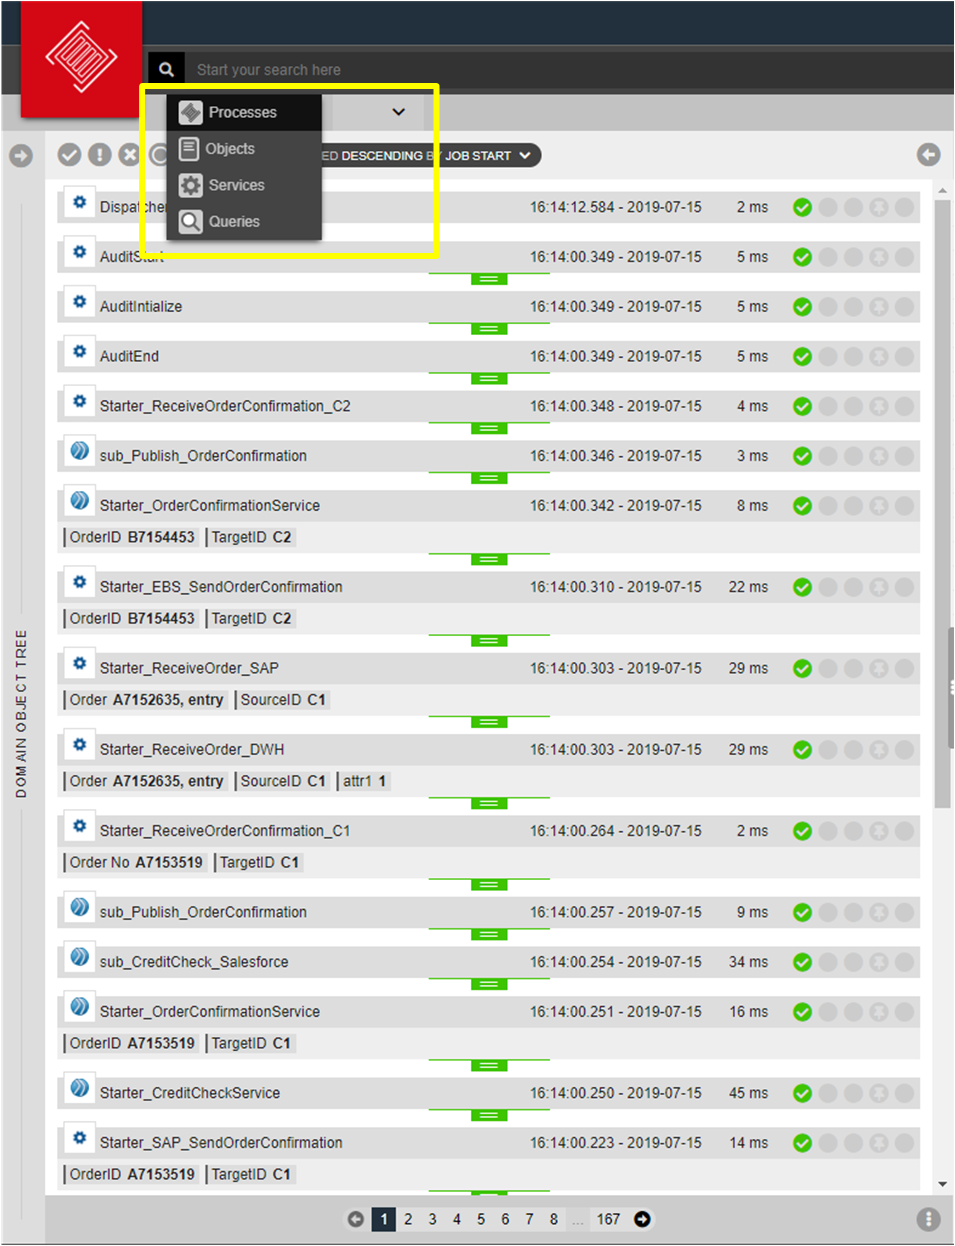
Task: Click green status check of Dispatcher row
Action: tap(802, 207)
